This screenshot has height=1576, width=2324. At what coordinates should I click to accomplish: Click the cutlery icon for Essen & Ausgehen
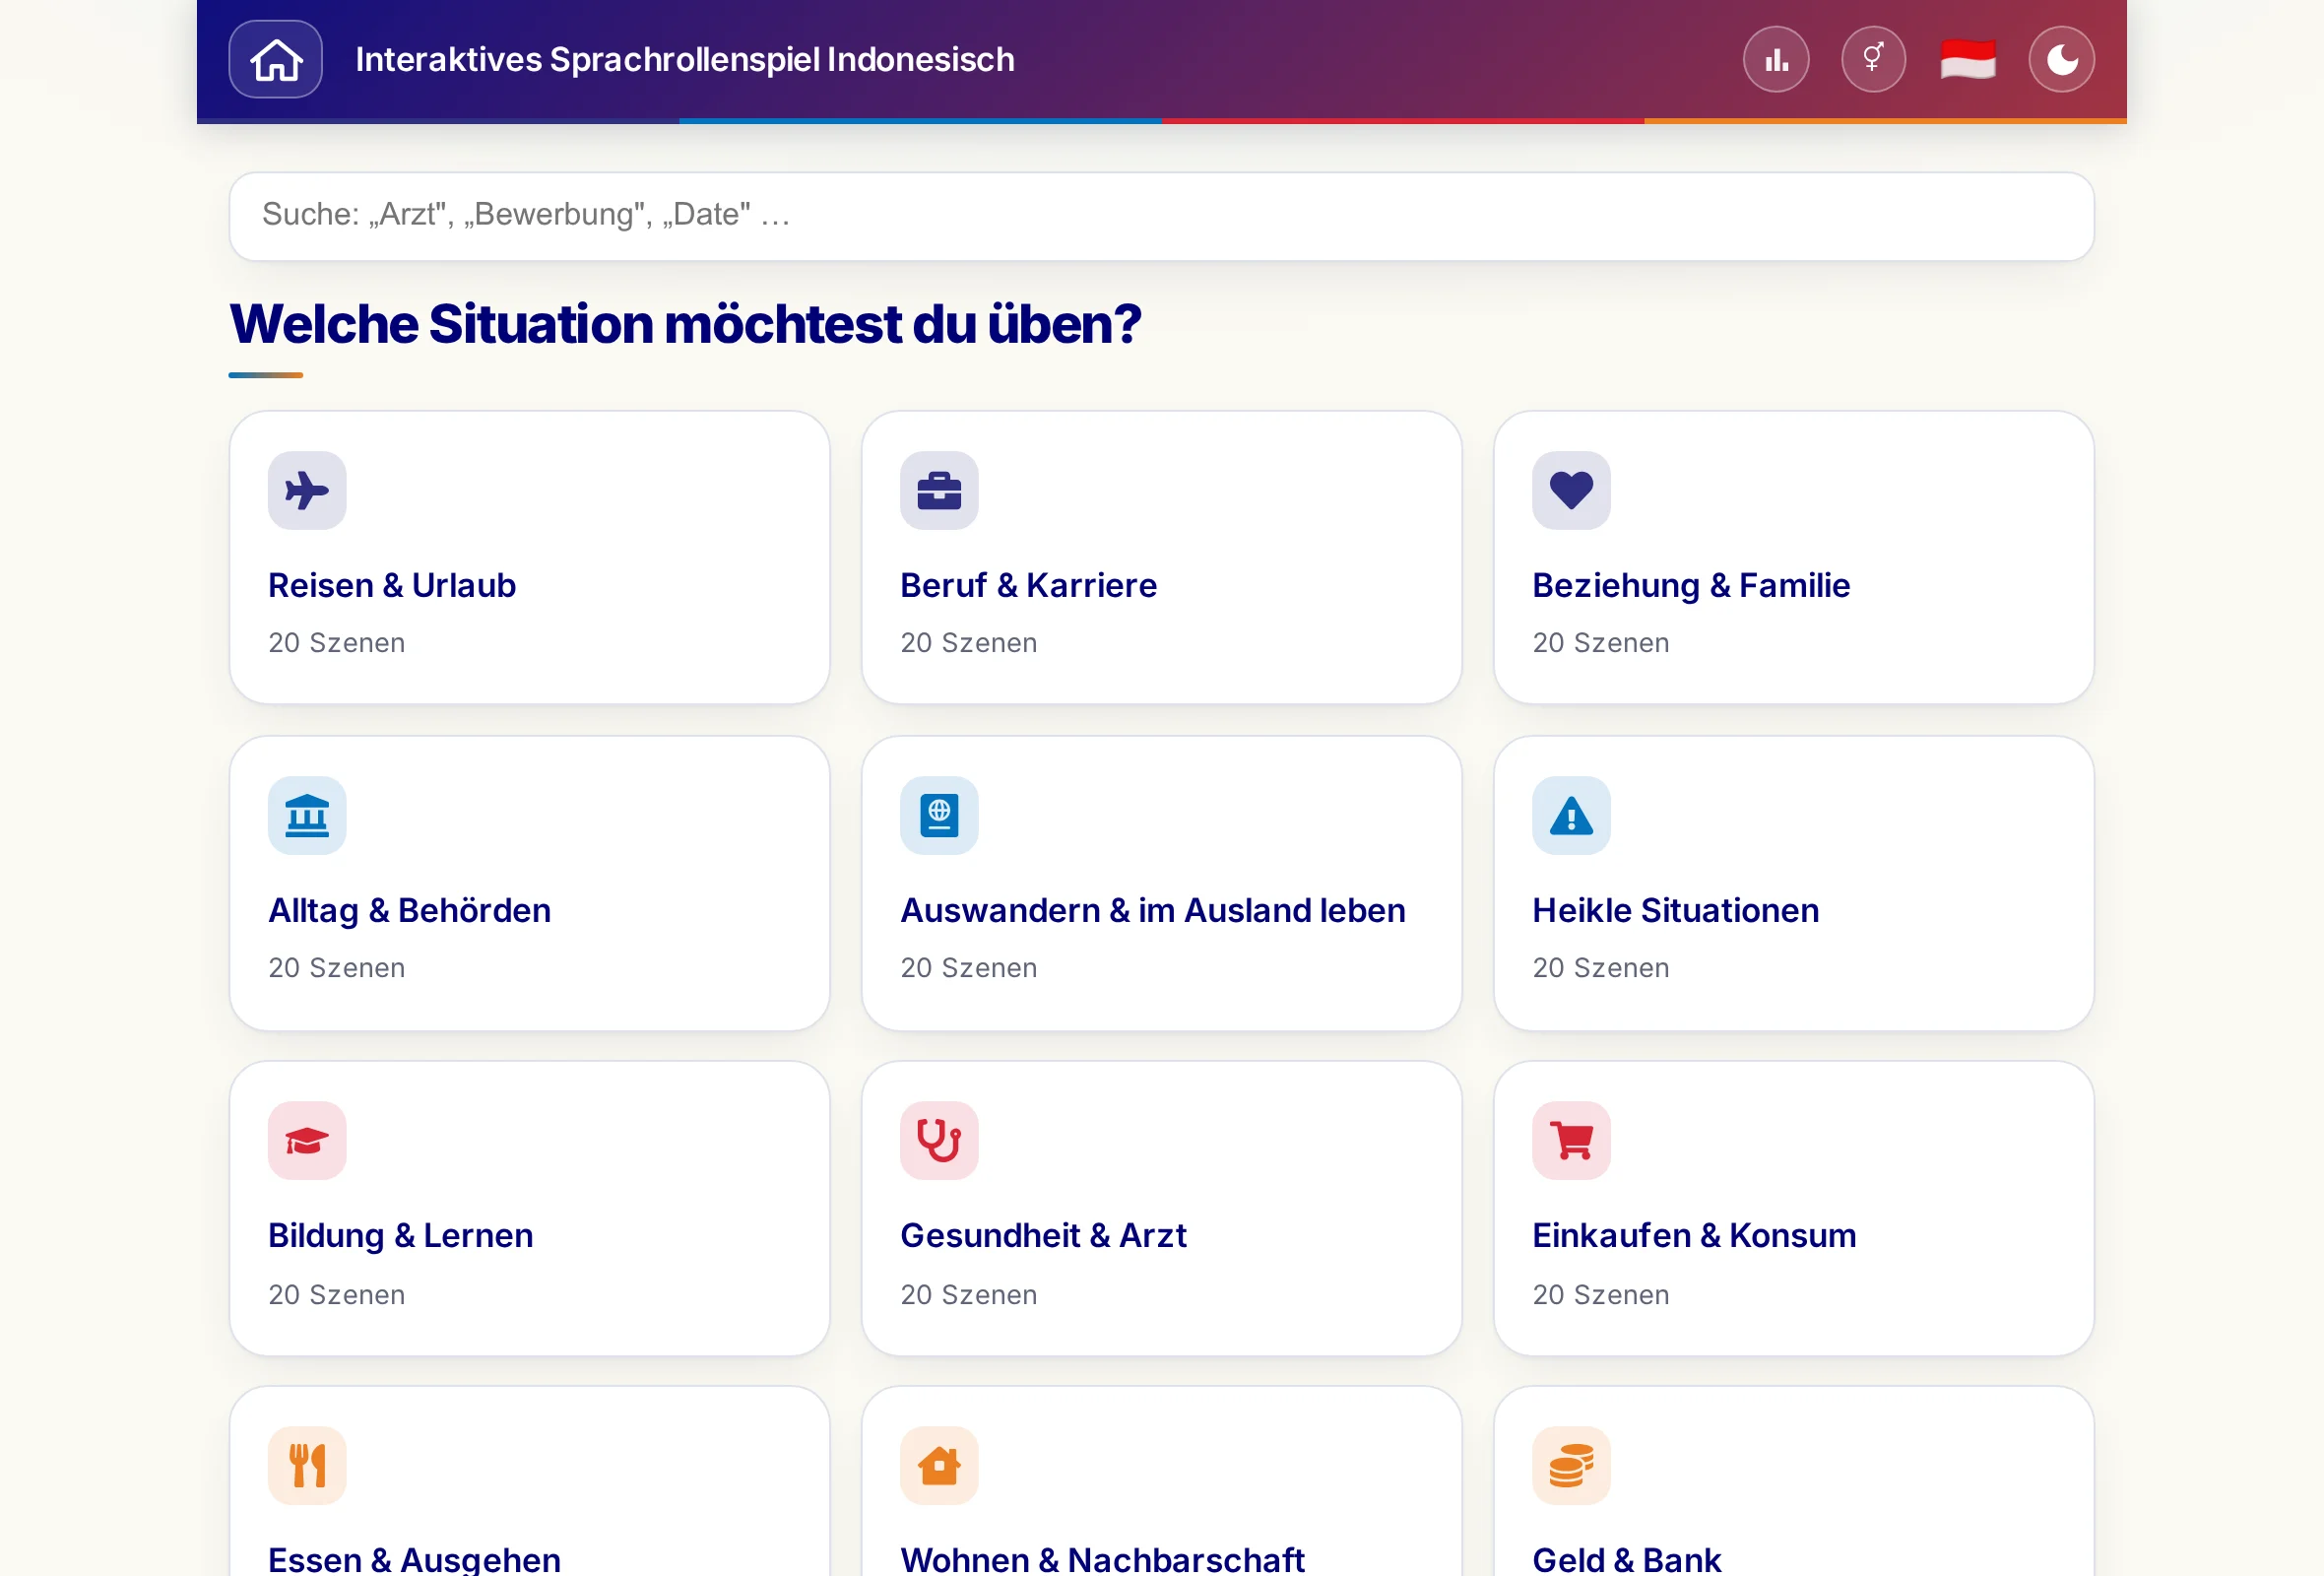coord(307,1466)
